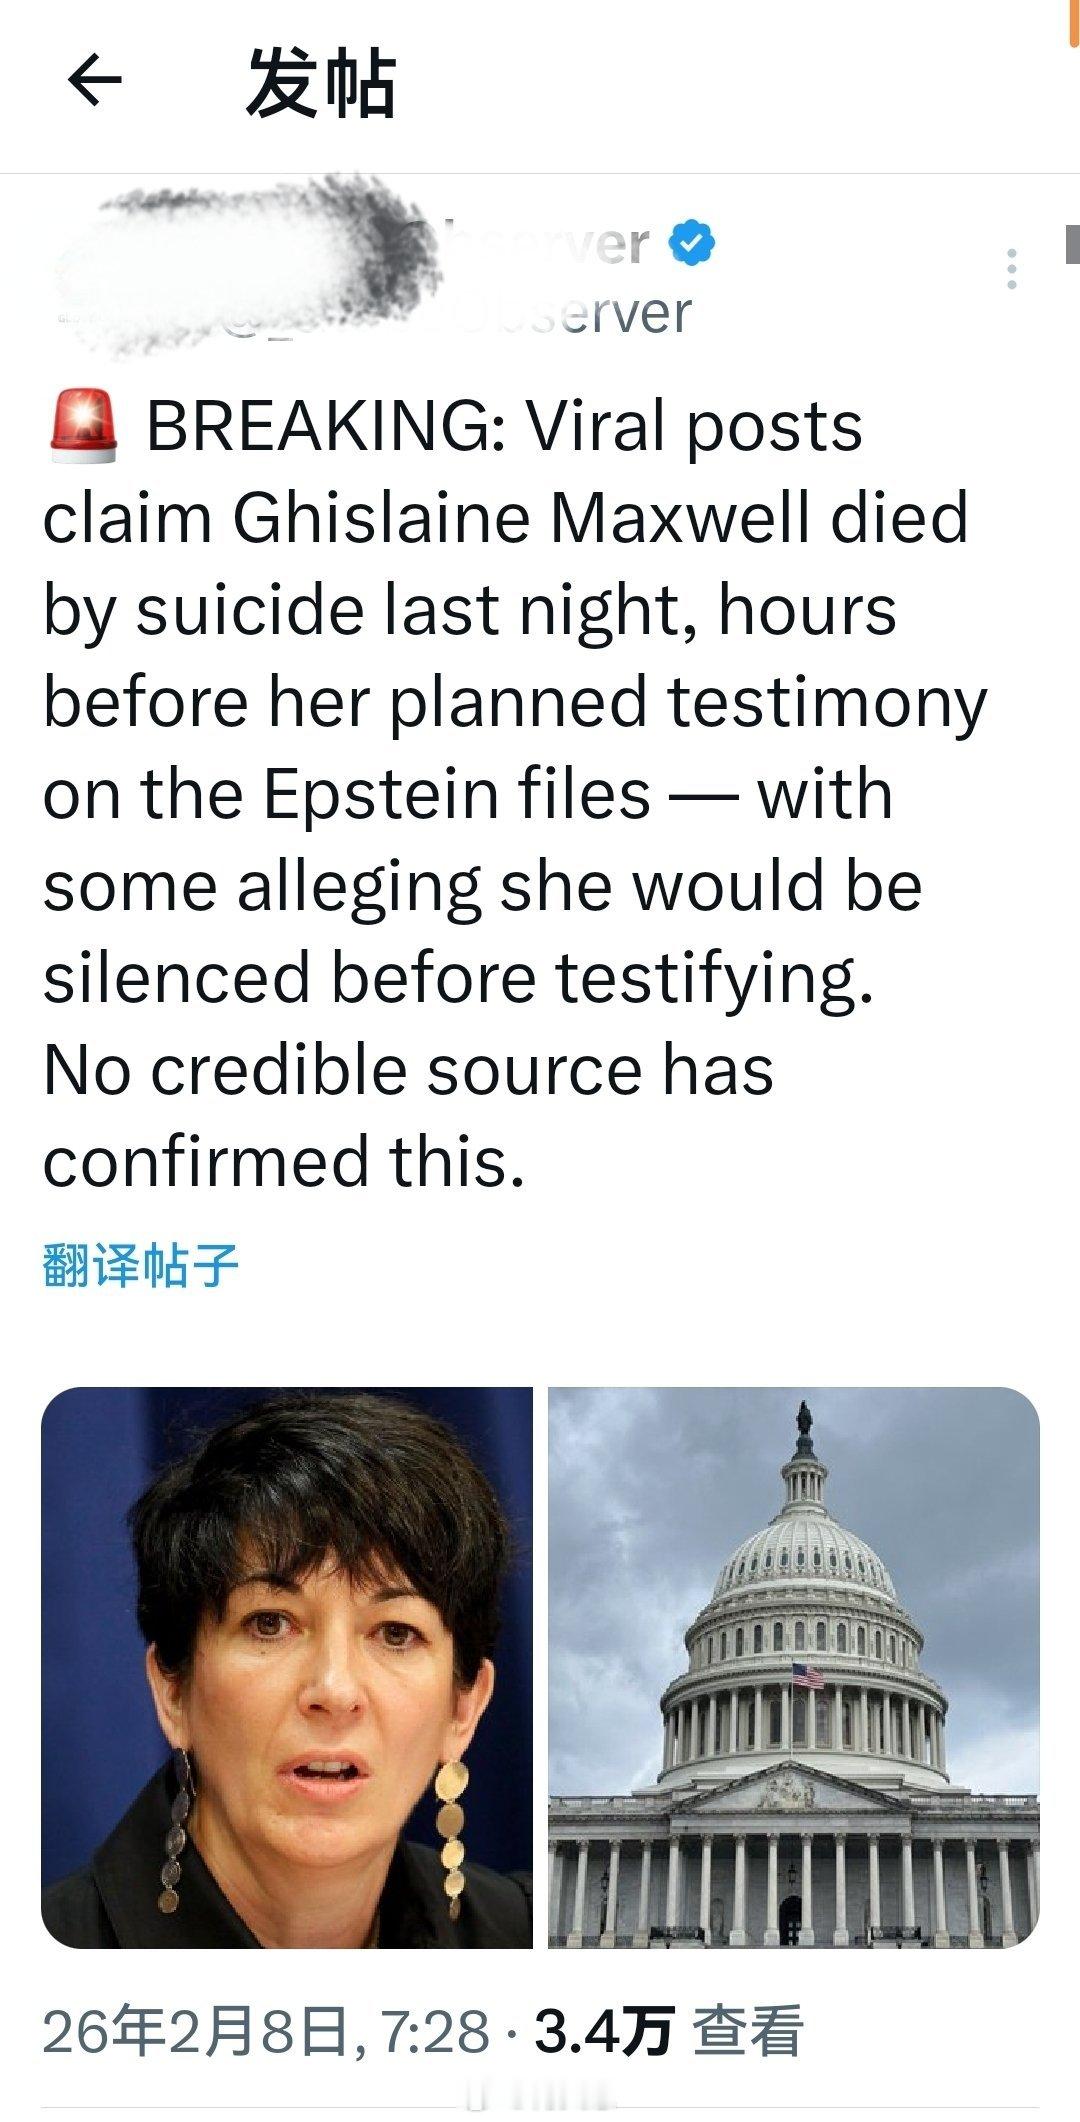The height and width of the screenshot is (2122, 1080).
Task: Tap 'No credible source has' text line
Action: pyautogui.click(x=408, y=1070)
